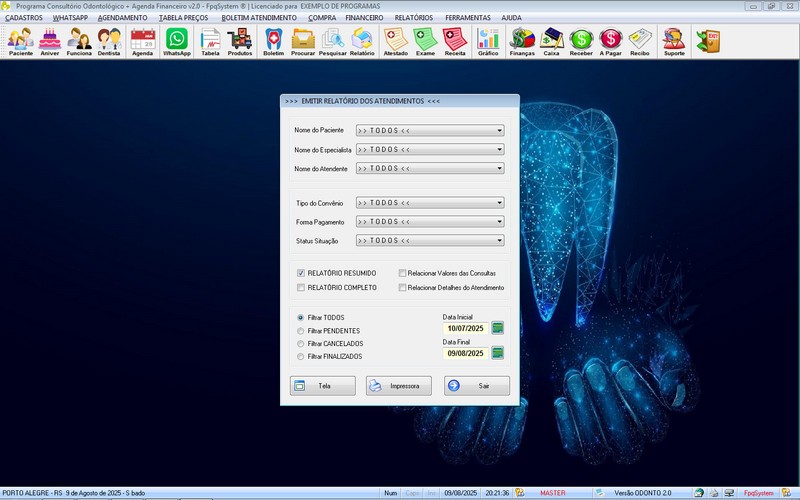
Task: Open the Caixa cash register icon
Action: coord(551,41)
